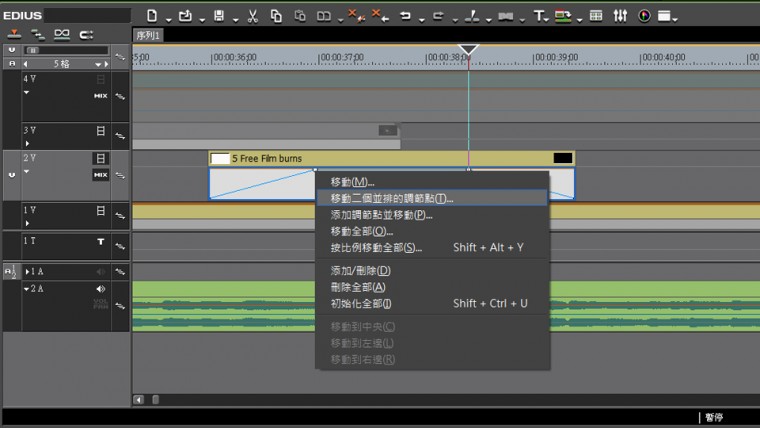The width and height of the screenshot is (760, 428).
Task: Click the ripple delete icon
Action: (378, 16)
